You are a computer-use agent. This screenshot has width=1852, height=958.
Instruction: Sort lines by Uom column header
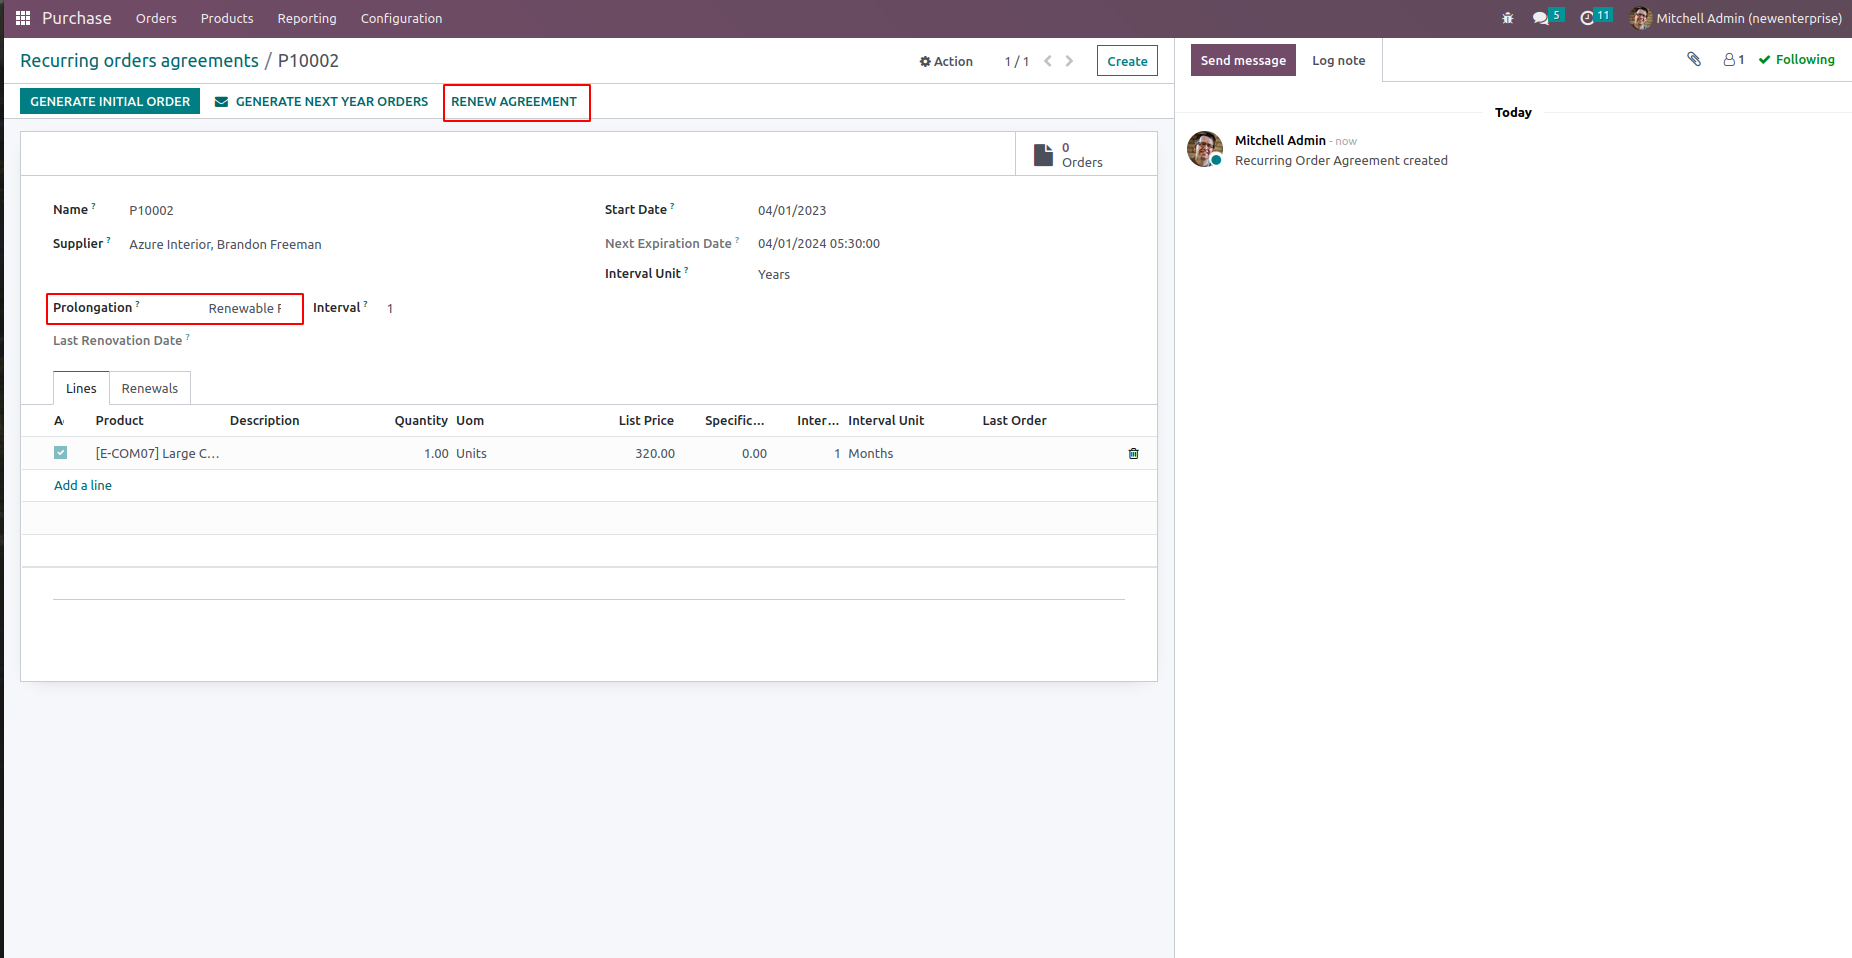coord(470,421)
